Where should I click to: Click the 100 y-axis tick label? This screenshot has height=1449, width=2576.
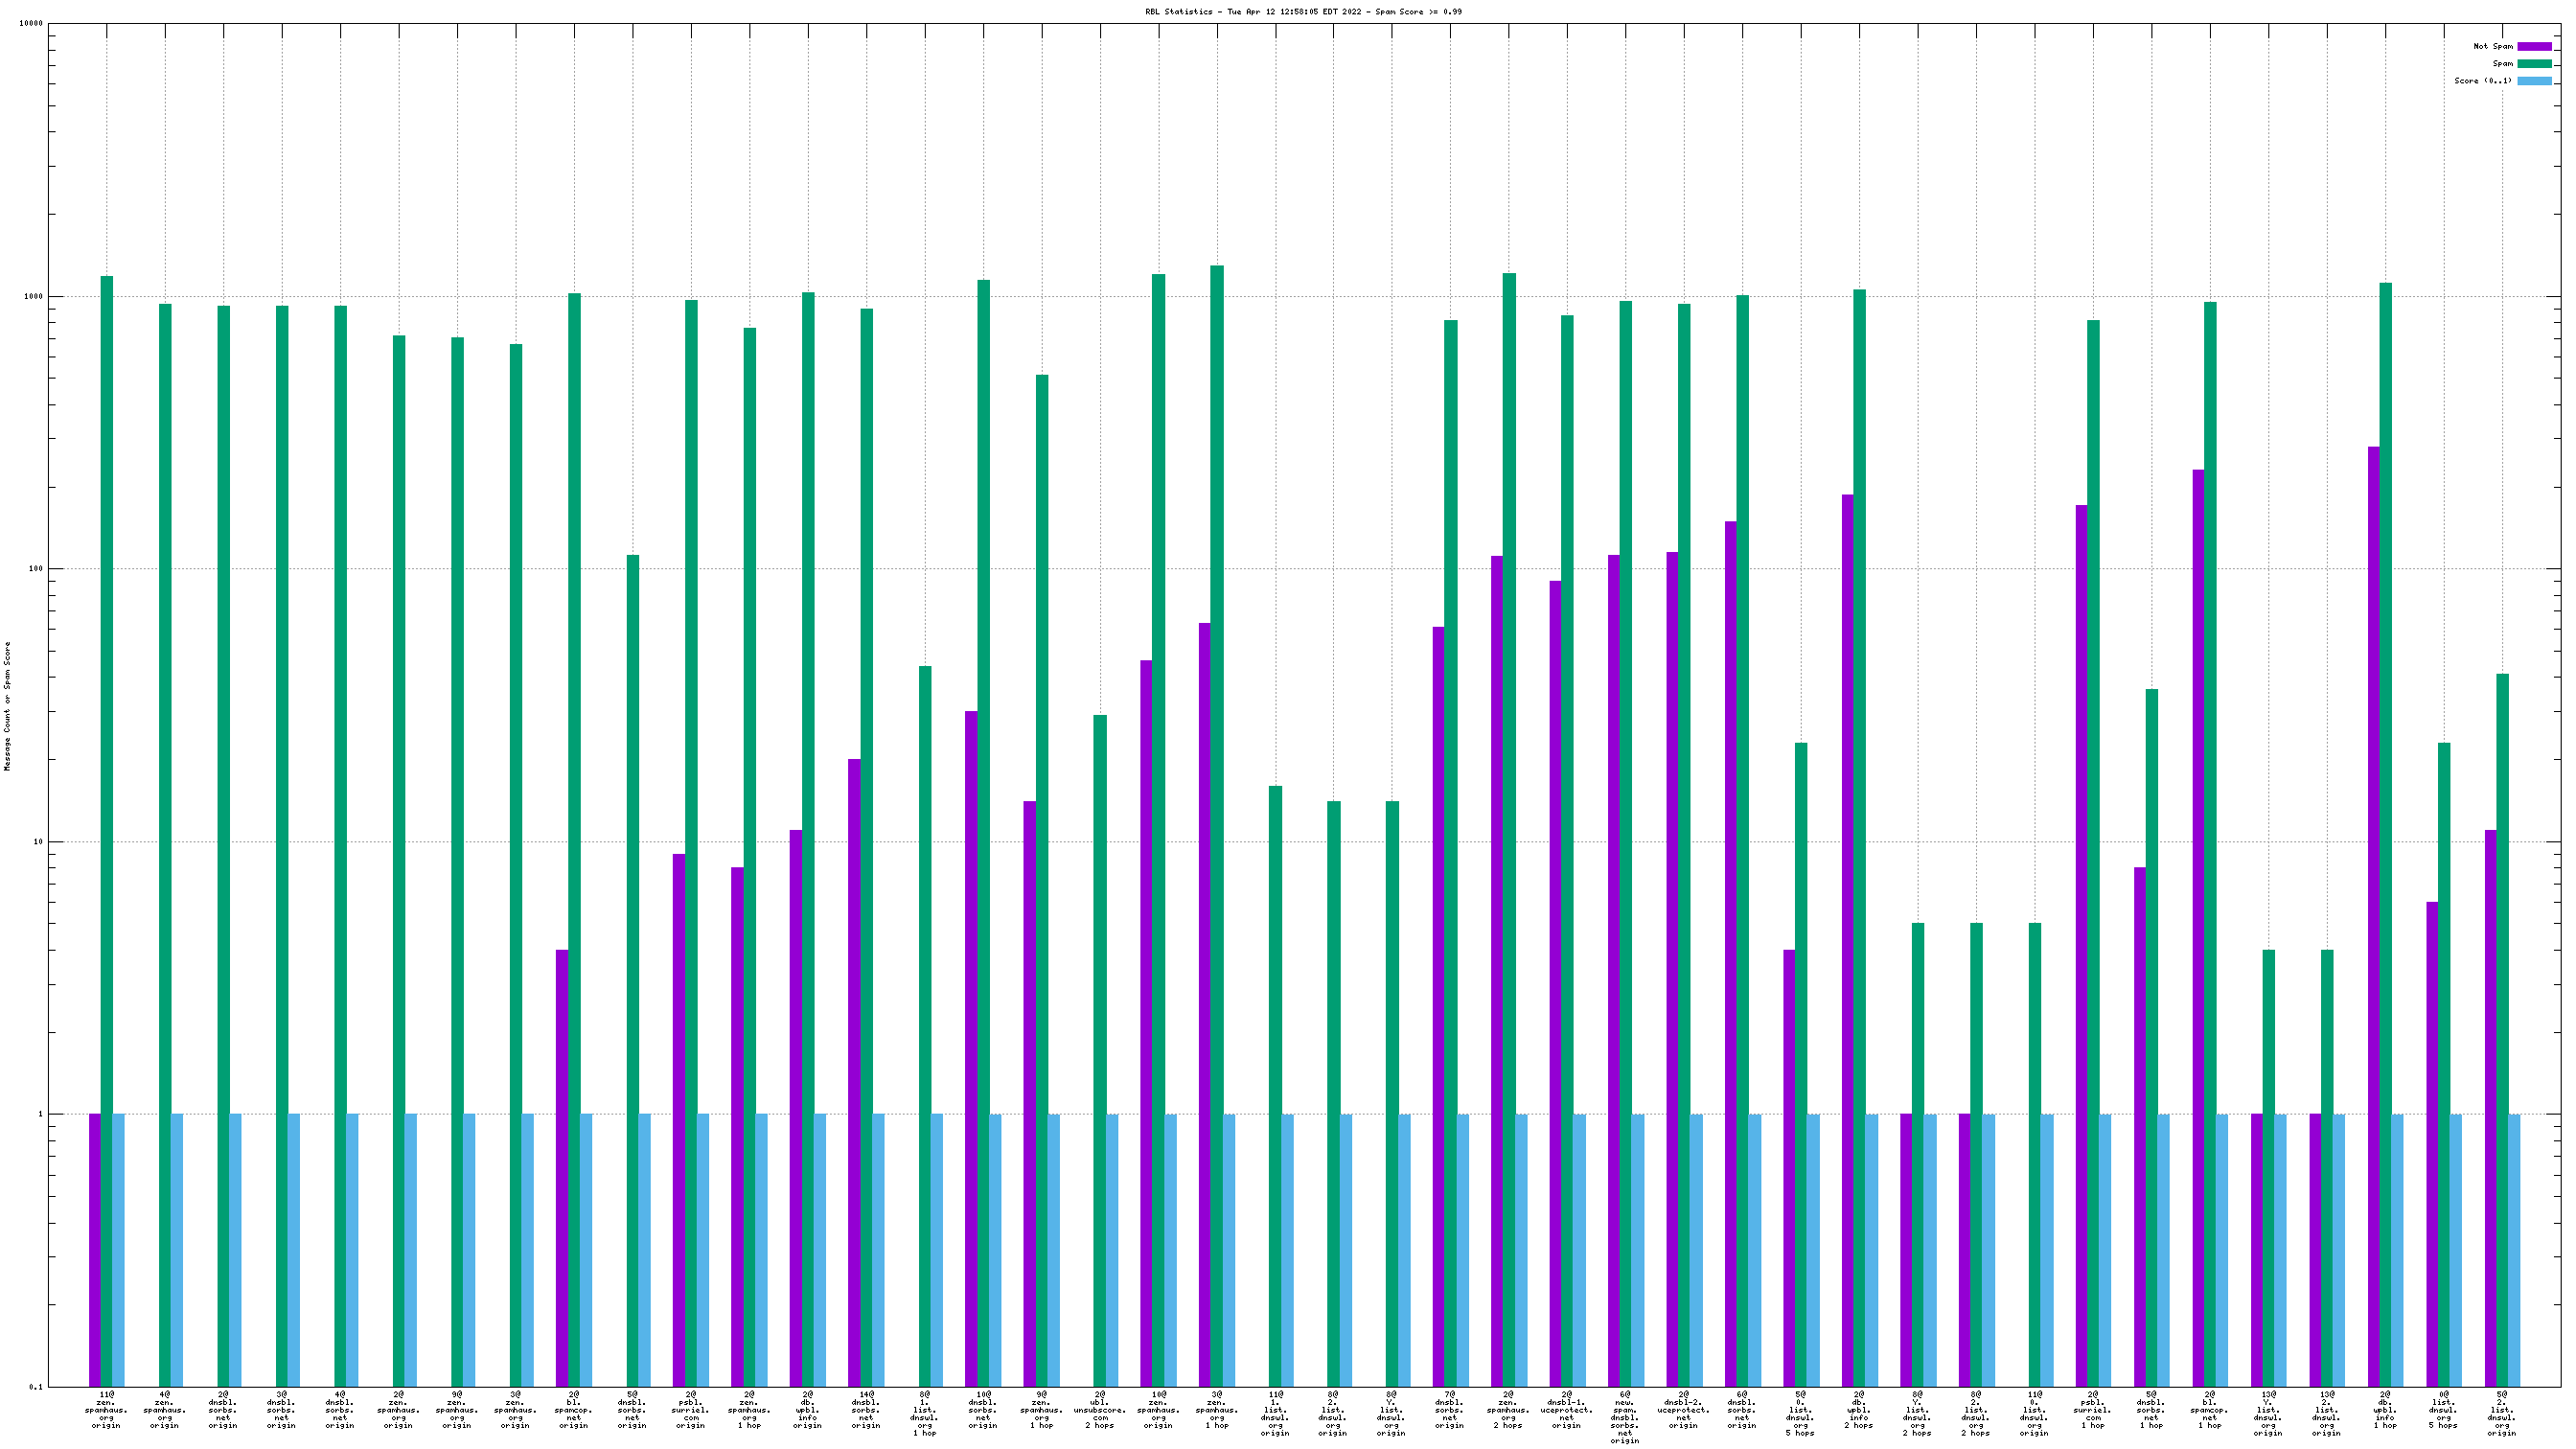tap(35, 569)
